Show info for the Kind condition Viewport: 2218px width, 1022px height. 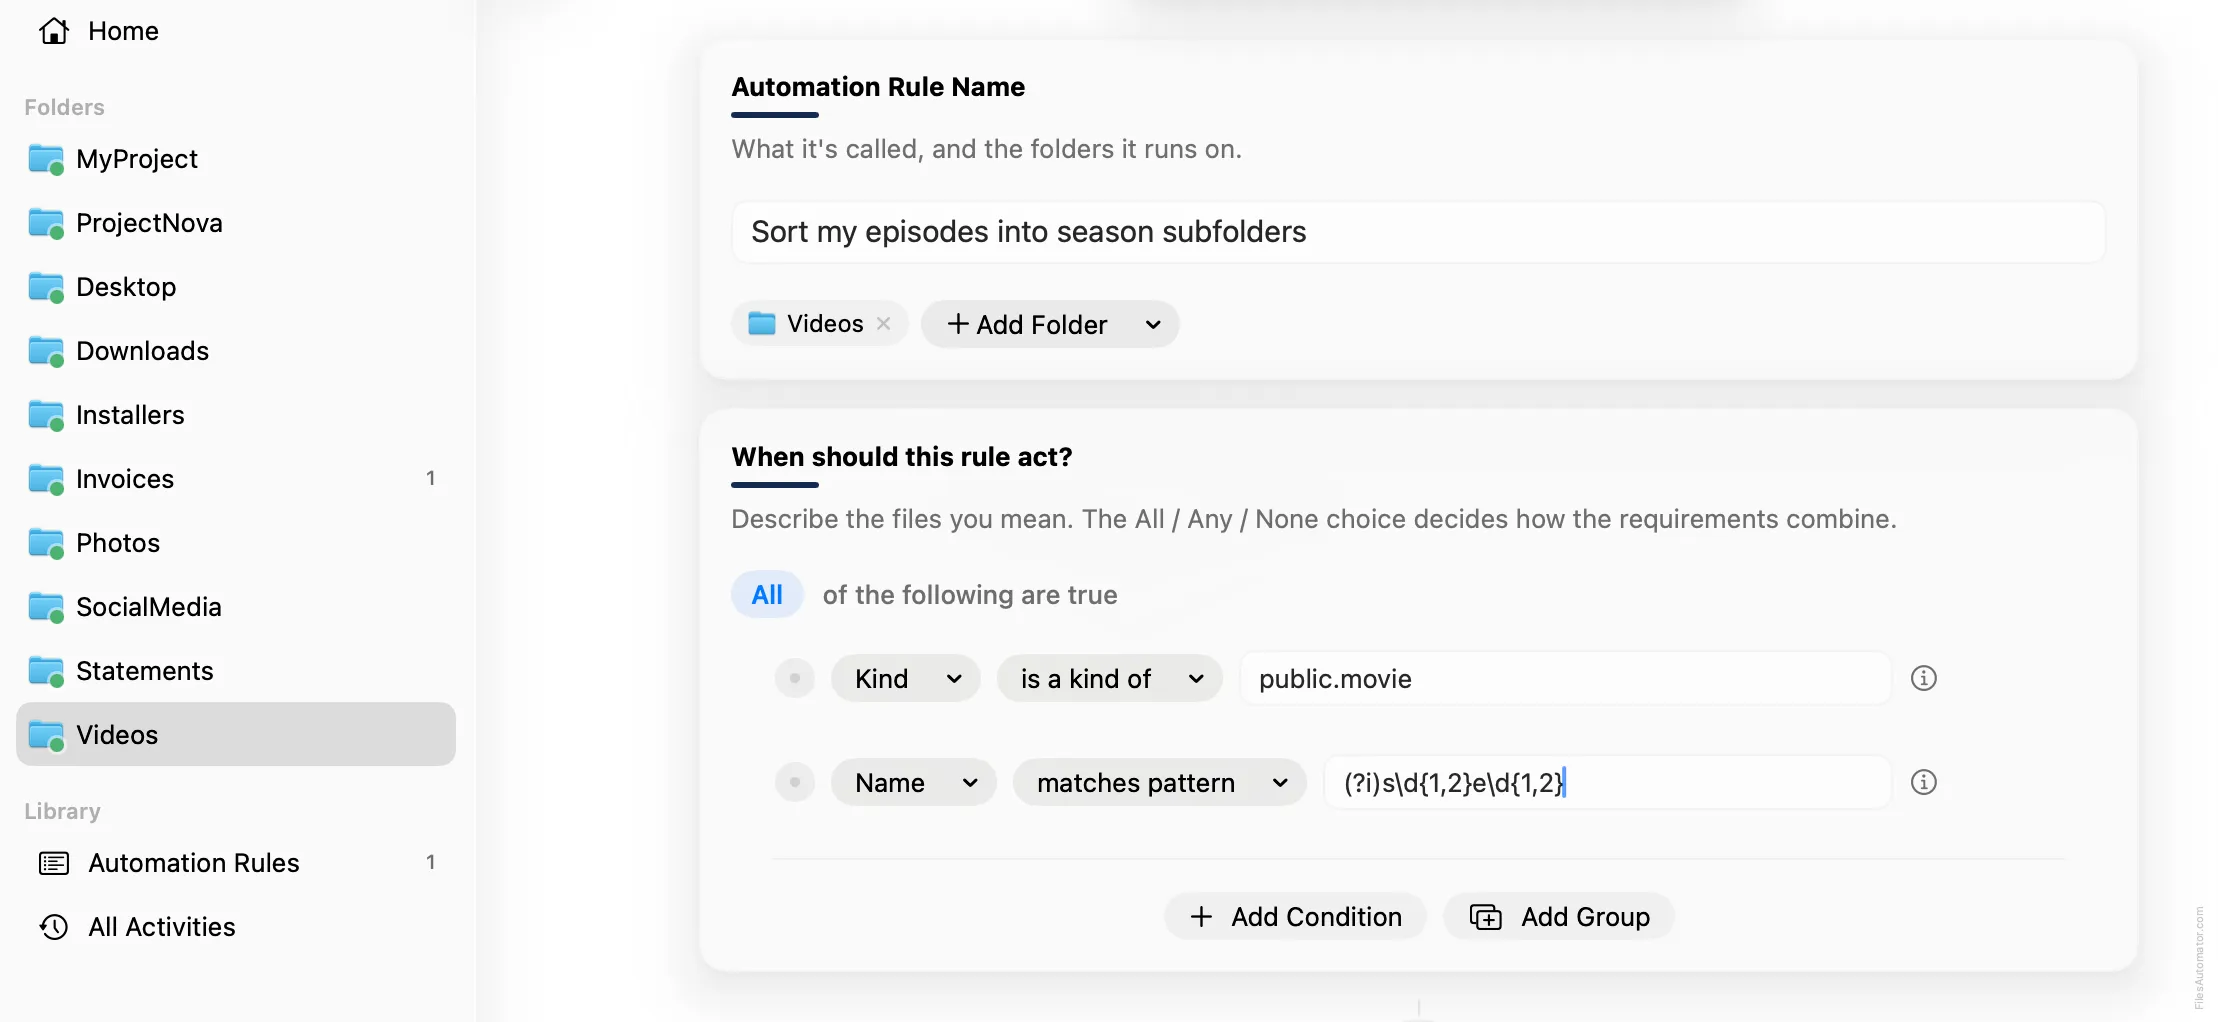[x=1924, y=678]
